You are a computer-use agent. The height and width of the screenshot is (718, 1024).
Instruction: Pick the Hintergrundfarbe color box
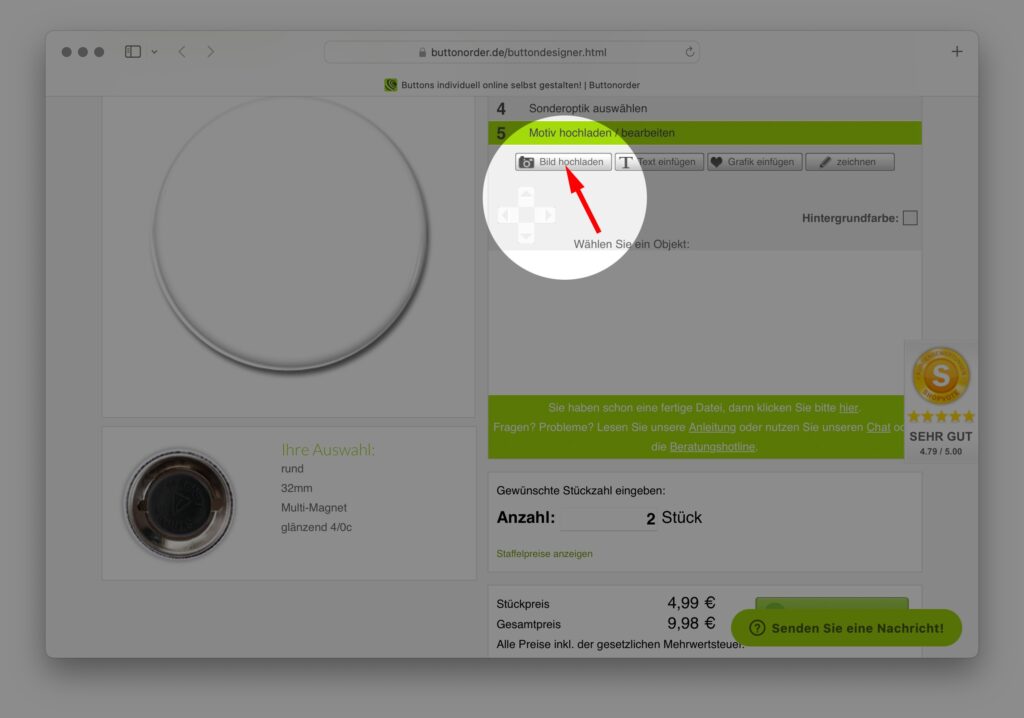(x=909, y=218)
